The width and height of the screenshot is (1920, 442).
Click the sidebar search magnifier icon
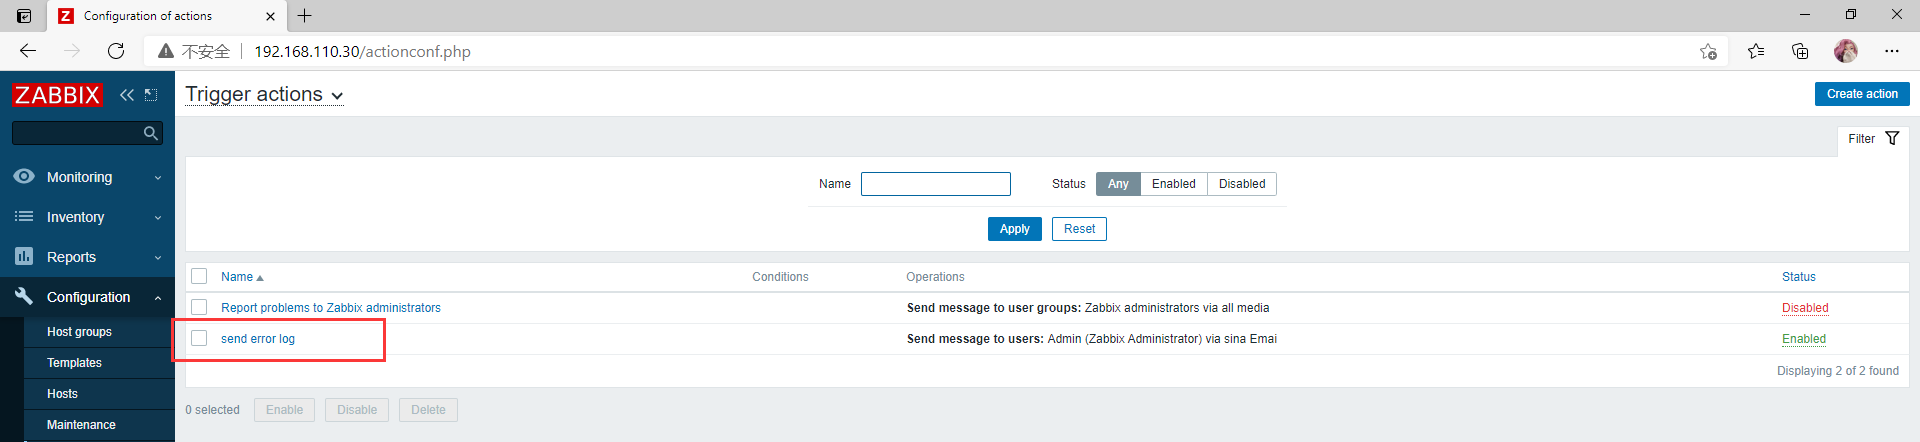coord(151,133)
